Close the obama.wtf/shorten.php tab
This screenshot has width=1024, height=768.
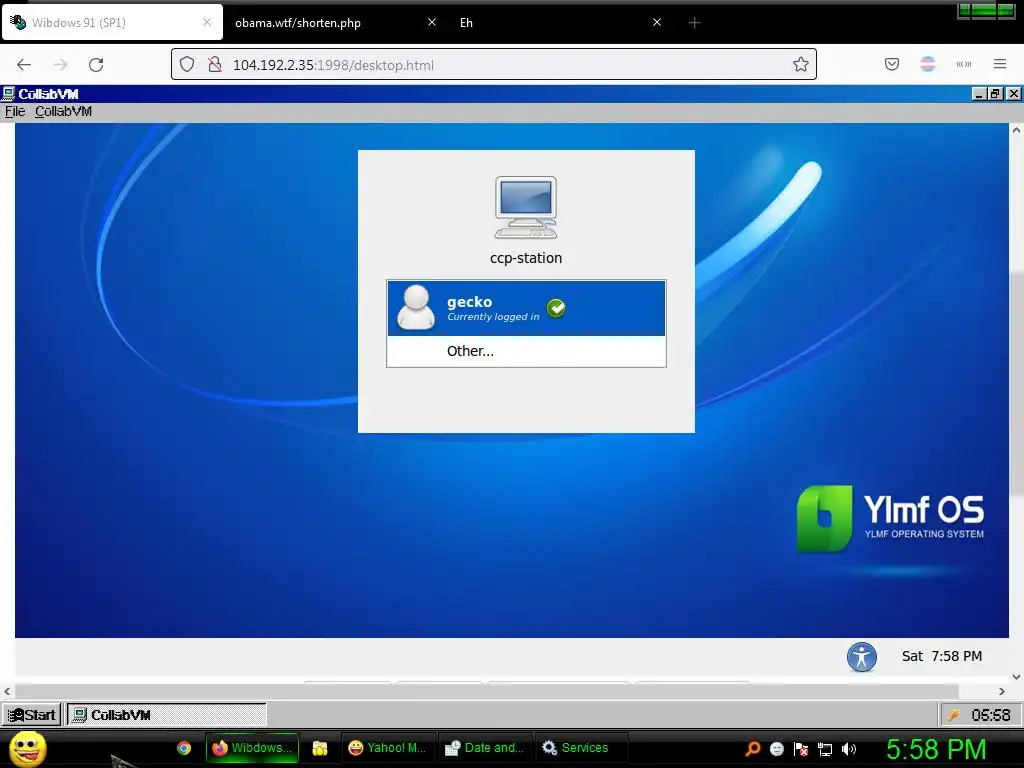tap(432, 22)
